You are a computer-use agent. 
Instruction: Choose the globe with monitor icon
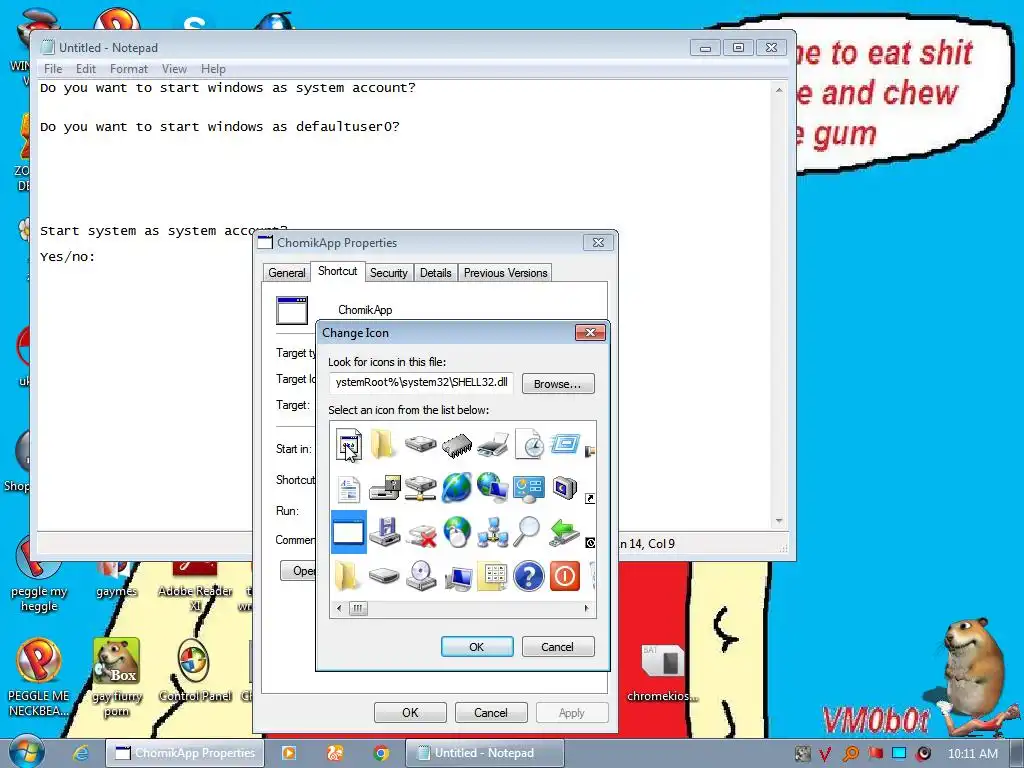(493, 488)
